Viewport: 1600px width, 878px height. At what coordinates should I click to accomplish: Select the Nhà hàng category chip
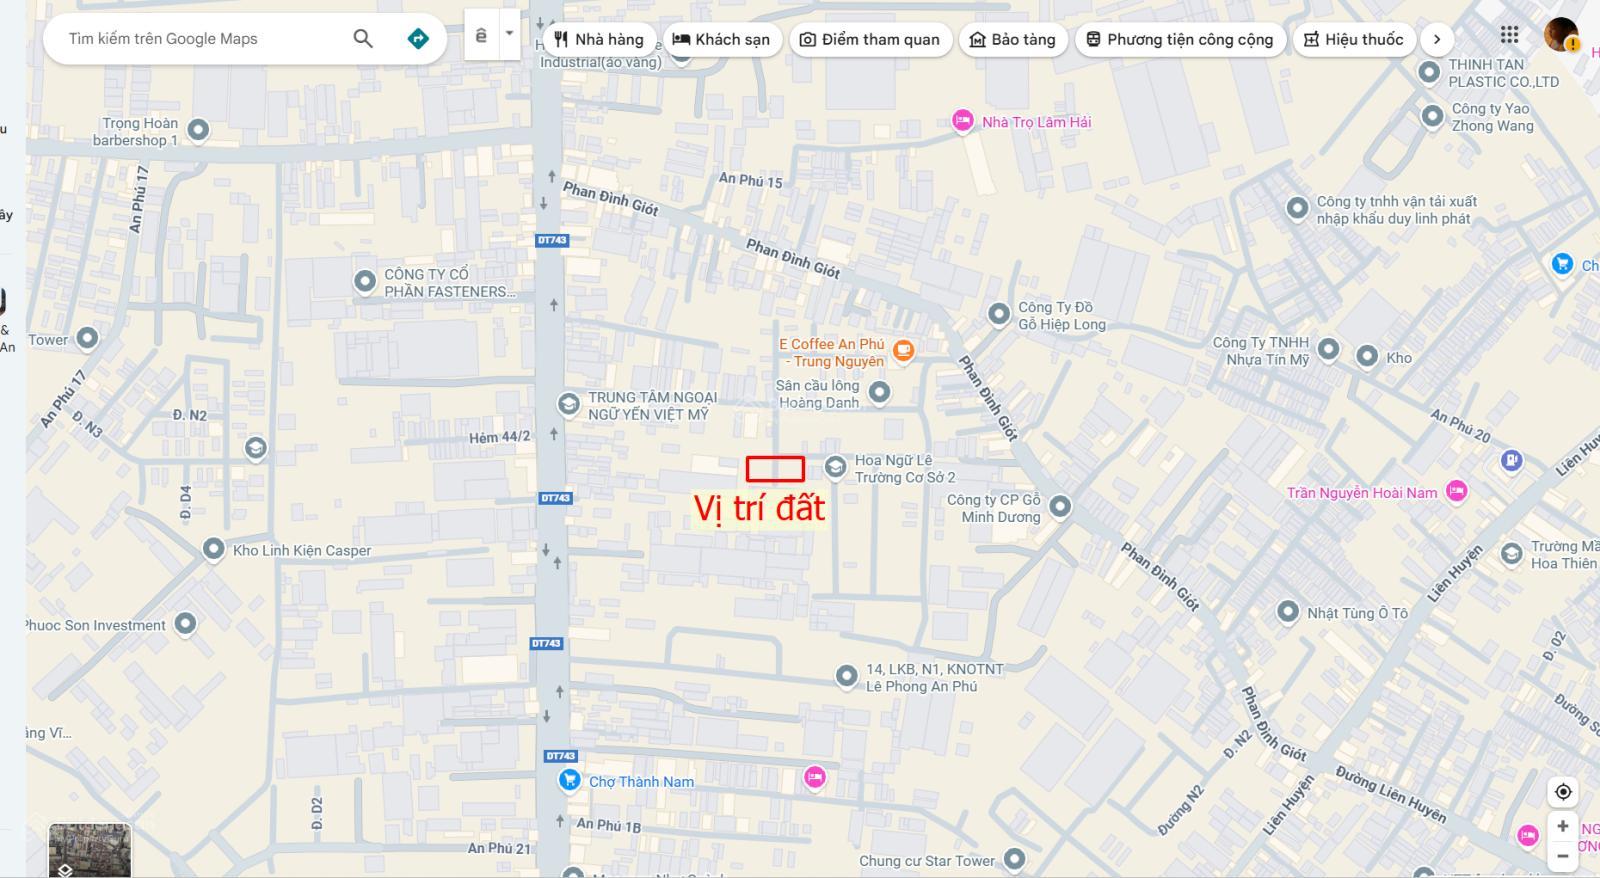point(599,39)
